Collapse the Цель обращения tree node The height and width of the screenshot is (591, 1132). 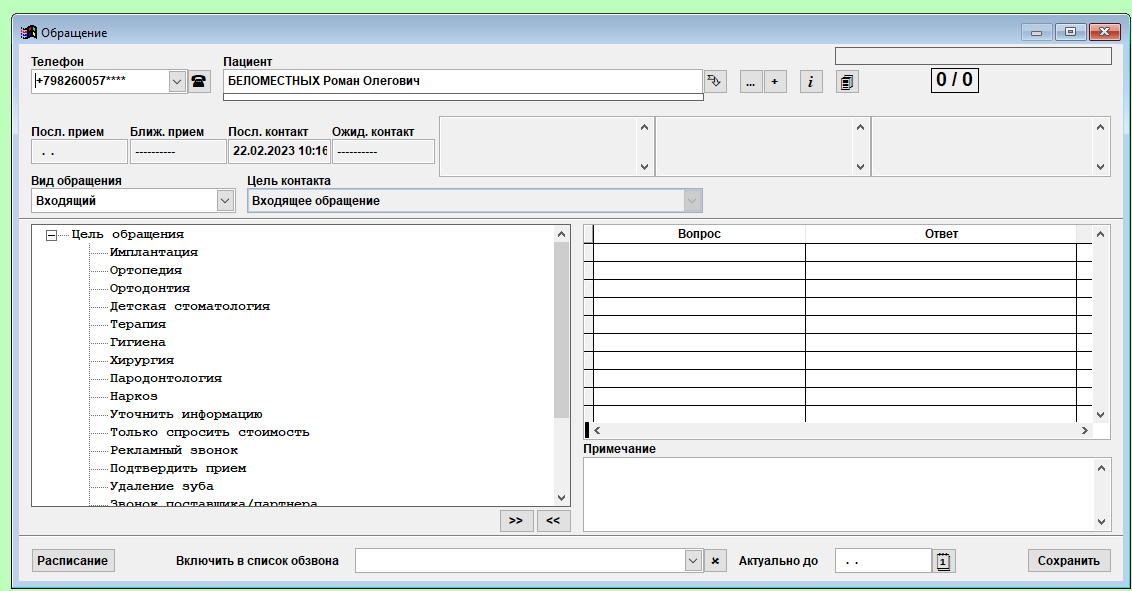point(51,235)
